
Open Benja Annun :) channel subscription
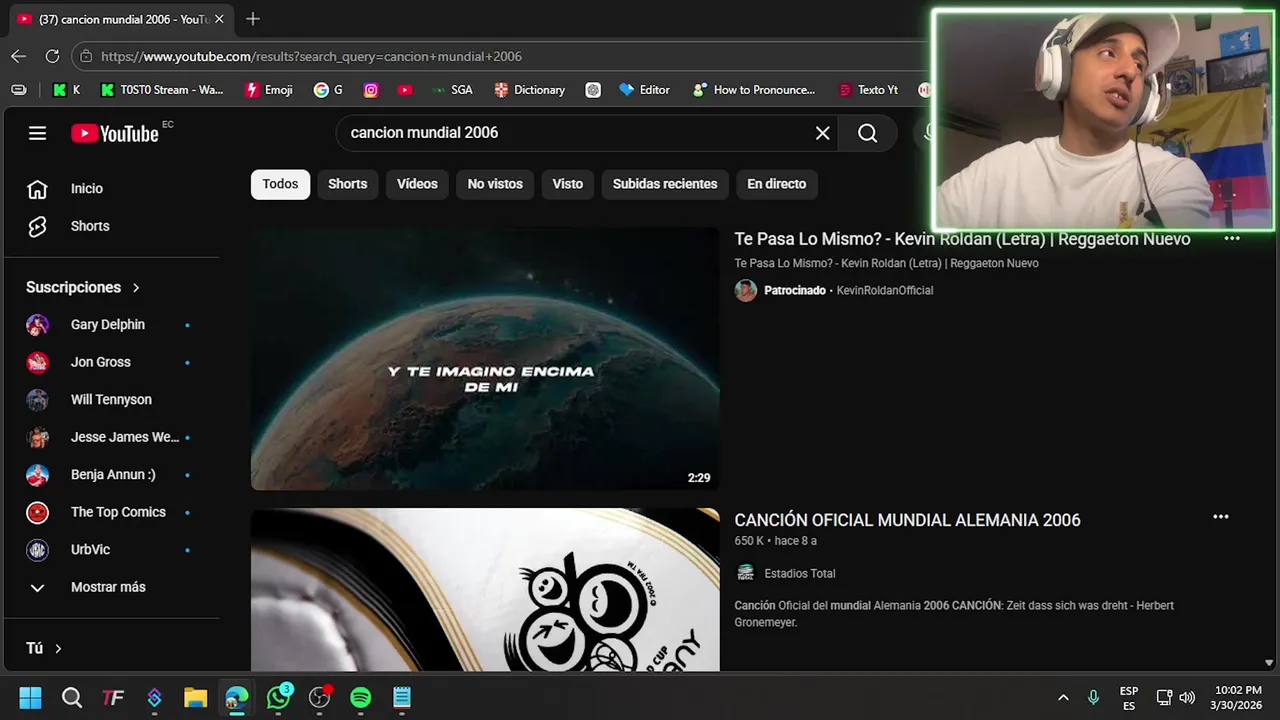(x=112, y=475)
